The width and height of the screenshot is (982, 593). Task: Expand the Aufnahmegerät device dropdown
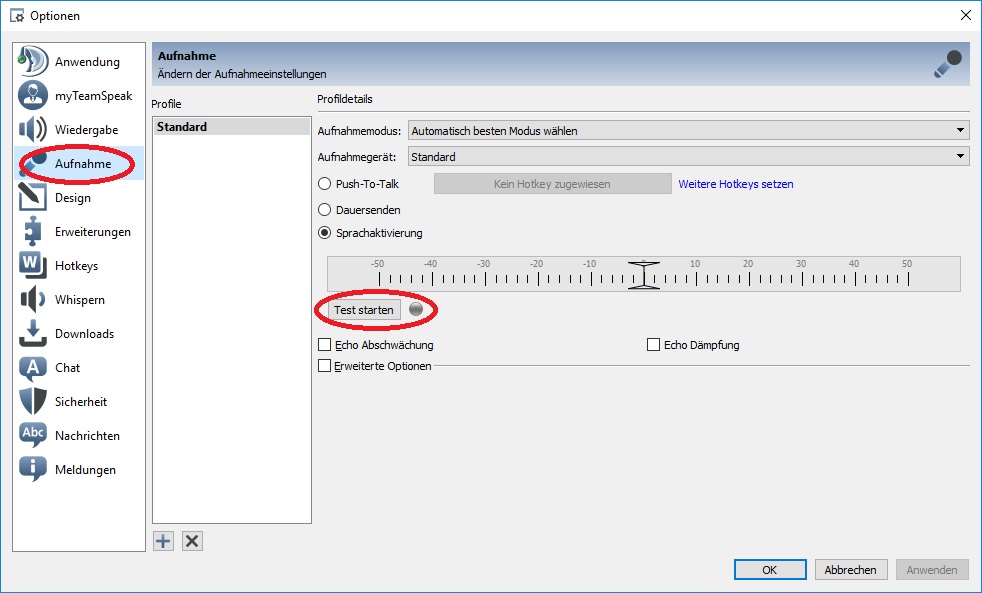point(689,157)
